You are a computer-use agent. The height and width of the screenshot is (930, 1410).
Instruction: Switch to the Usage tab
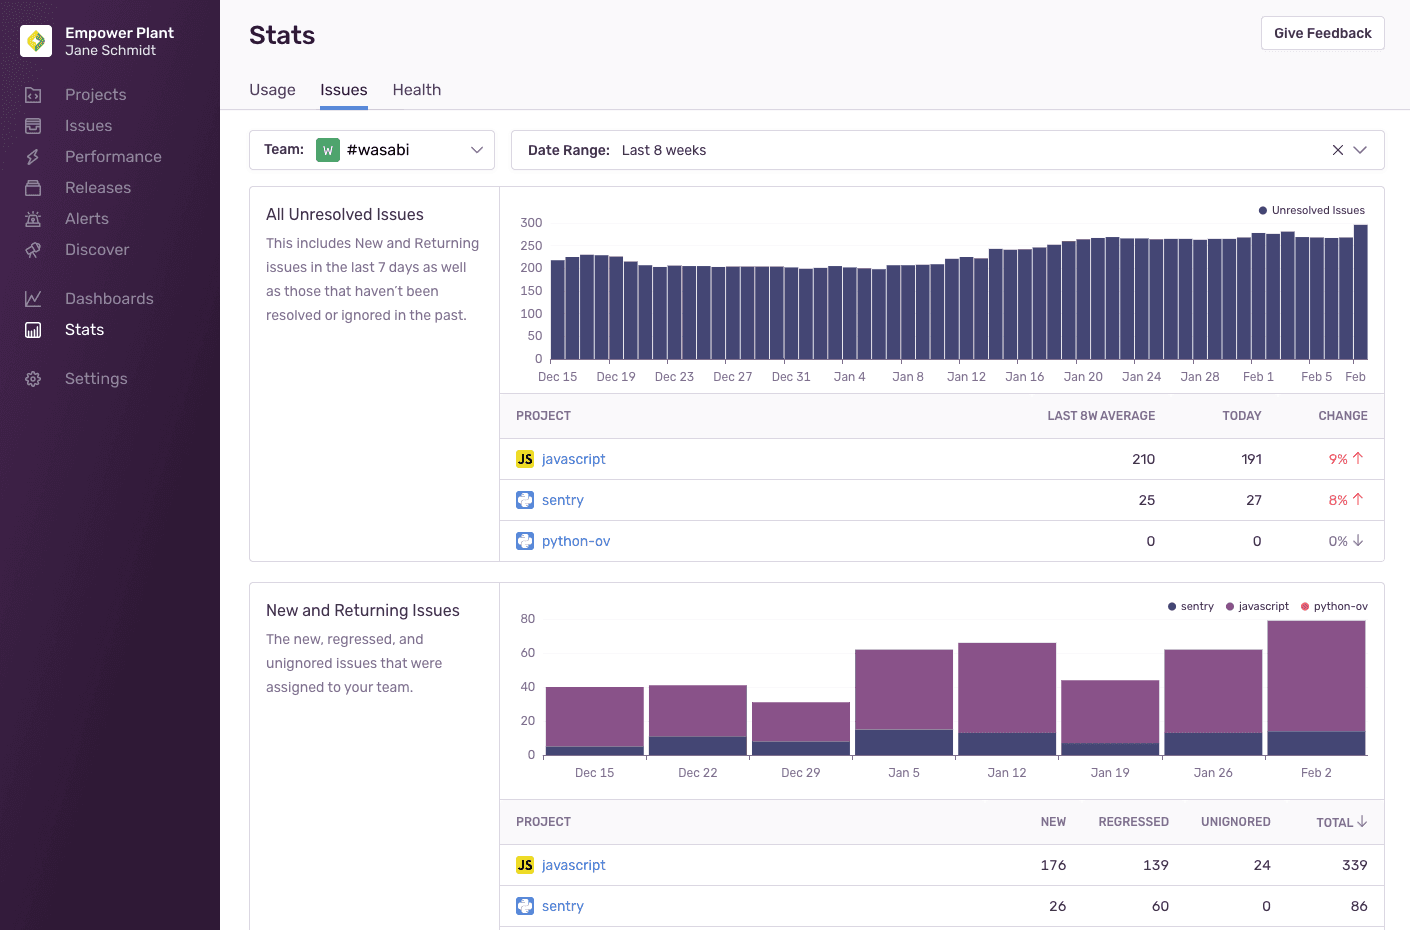tap(271, 89)
